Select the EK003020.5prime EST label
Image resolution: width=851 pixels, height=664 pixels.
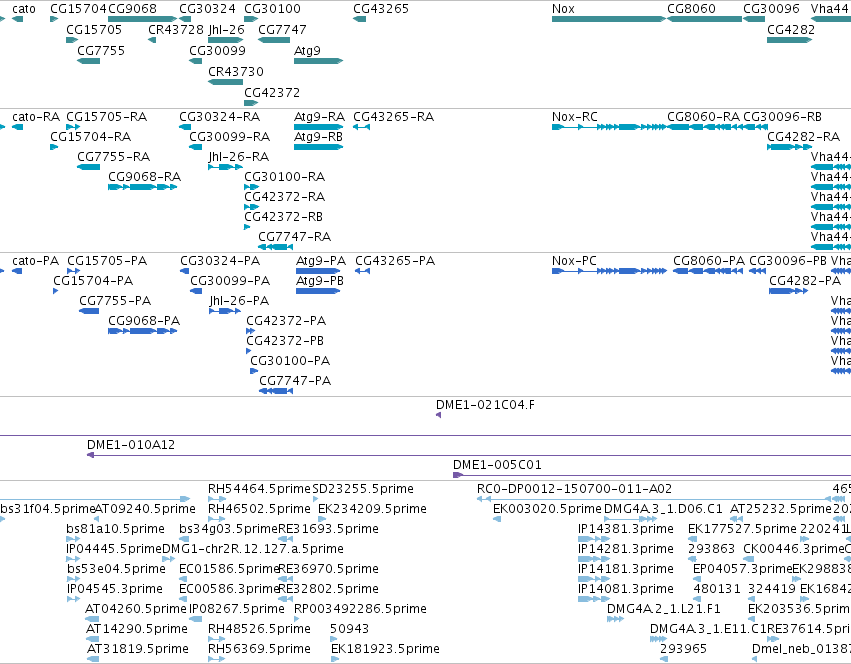tap(547, 509)
